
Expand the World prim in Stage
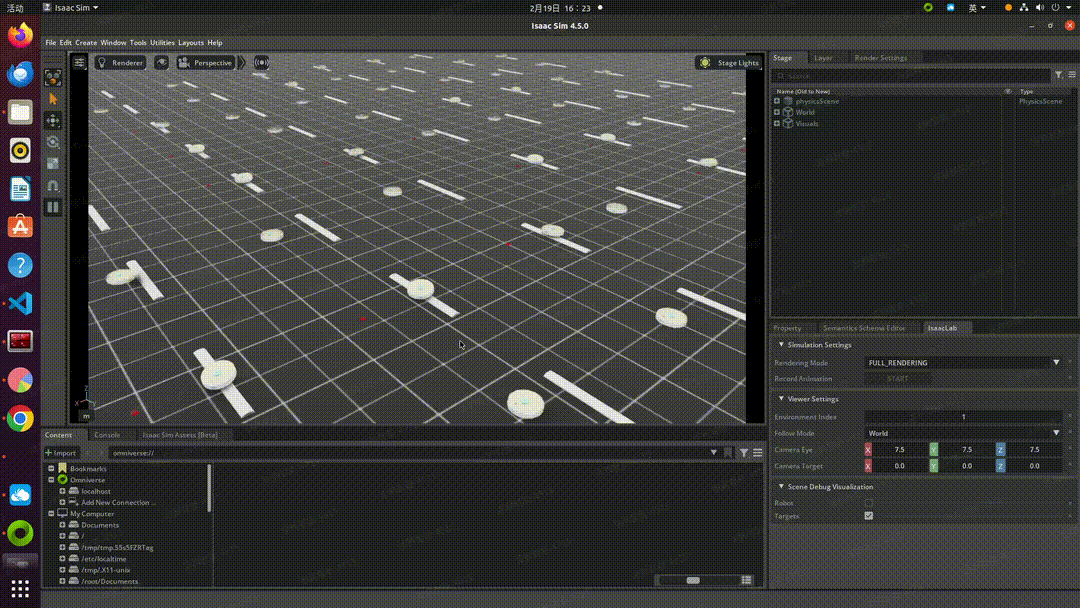pos(777,112)
